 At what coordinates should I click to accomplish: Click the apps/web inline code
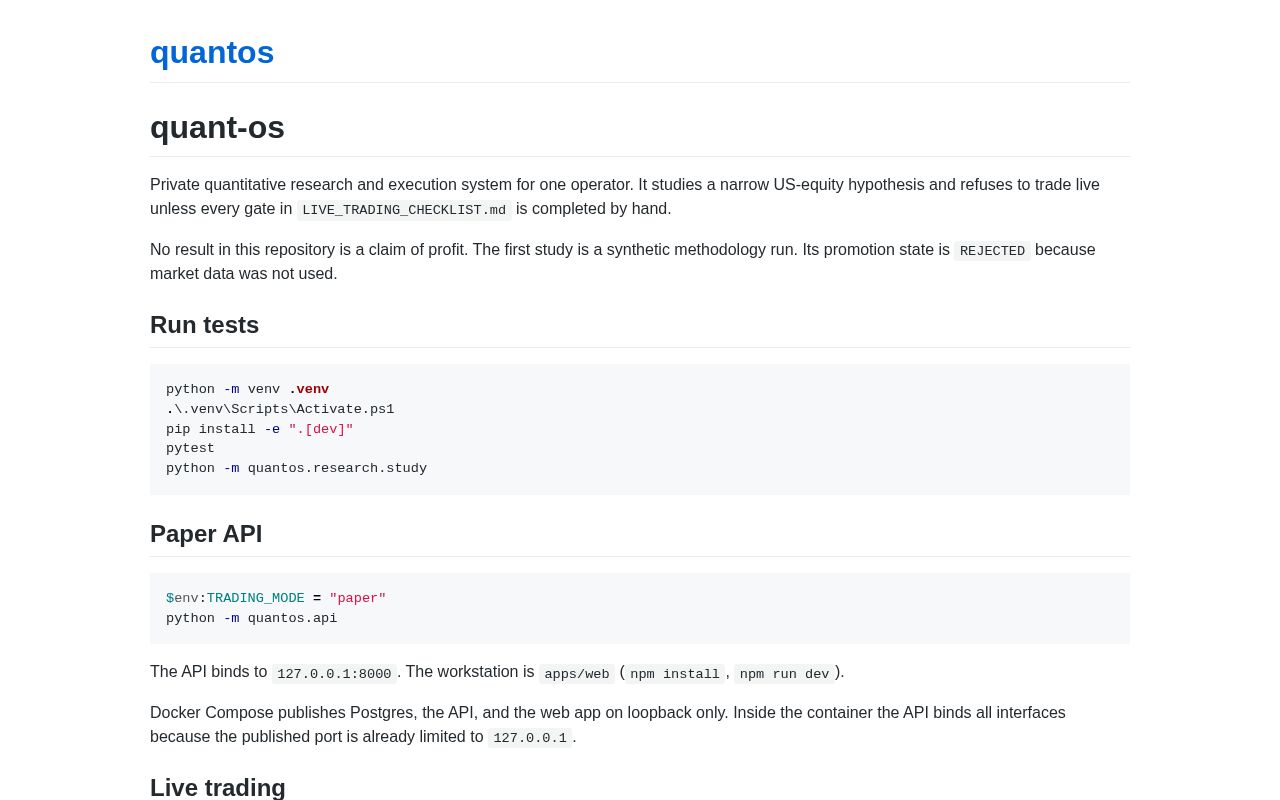click(x=577, y=674)
